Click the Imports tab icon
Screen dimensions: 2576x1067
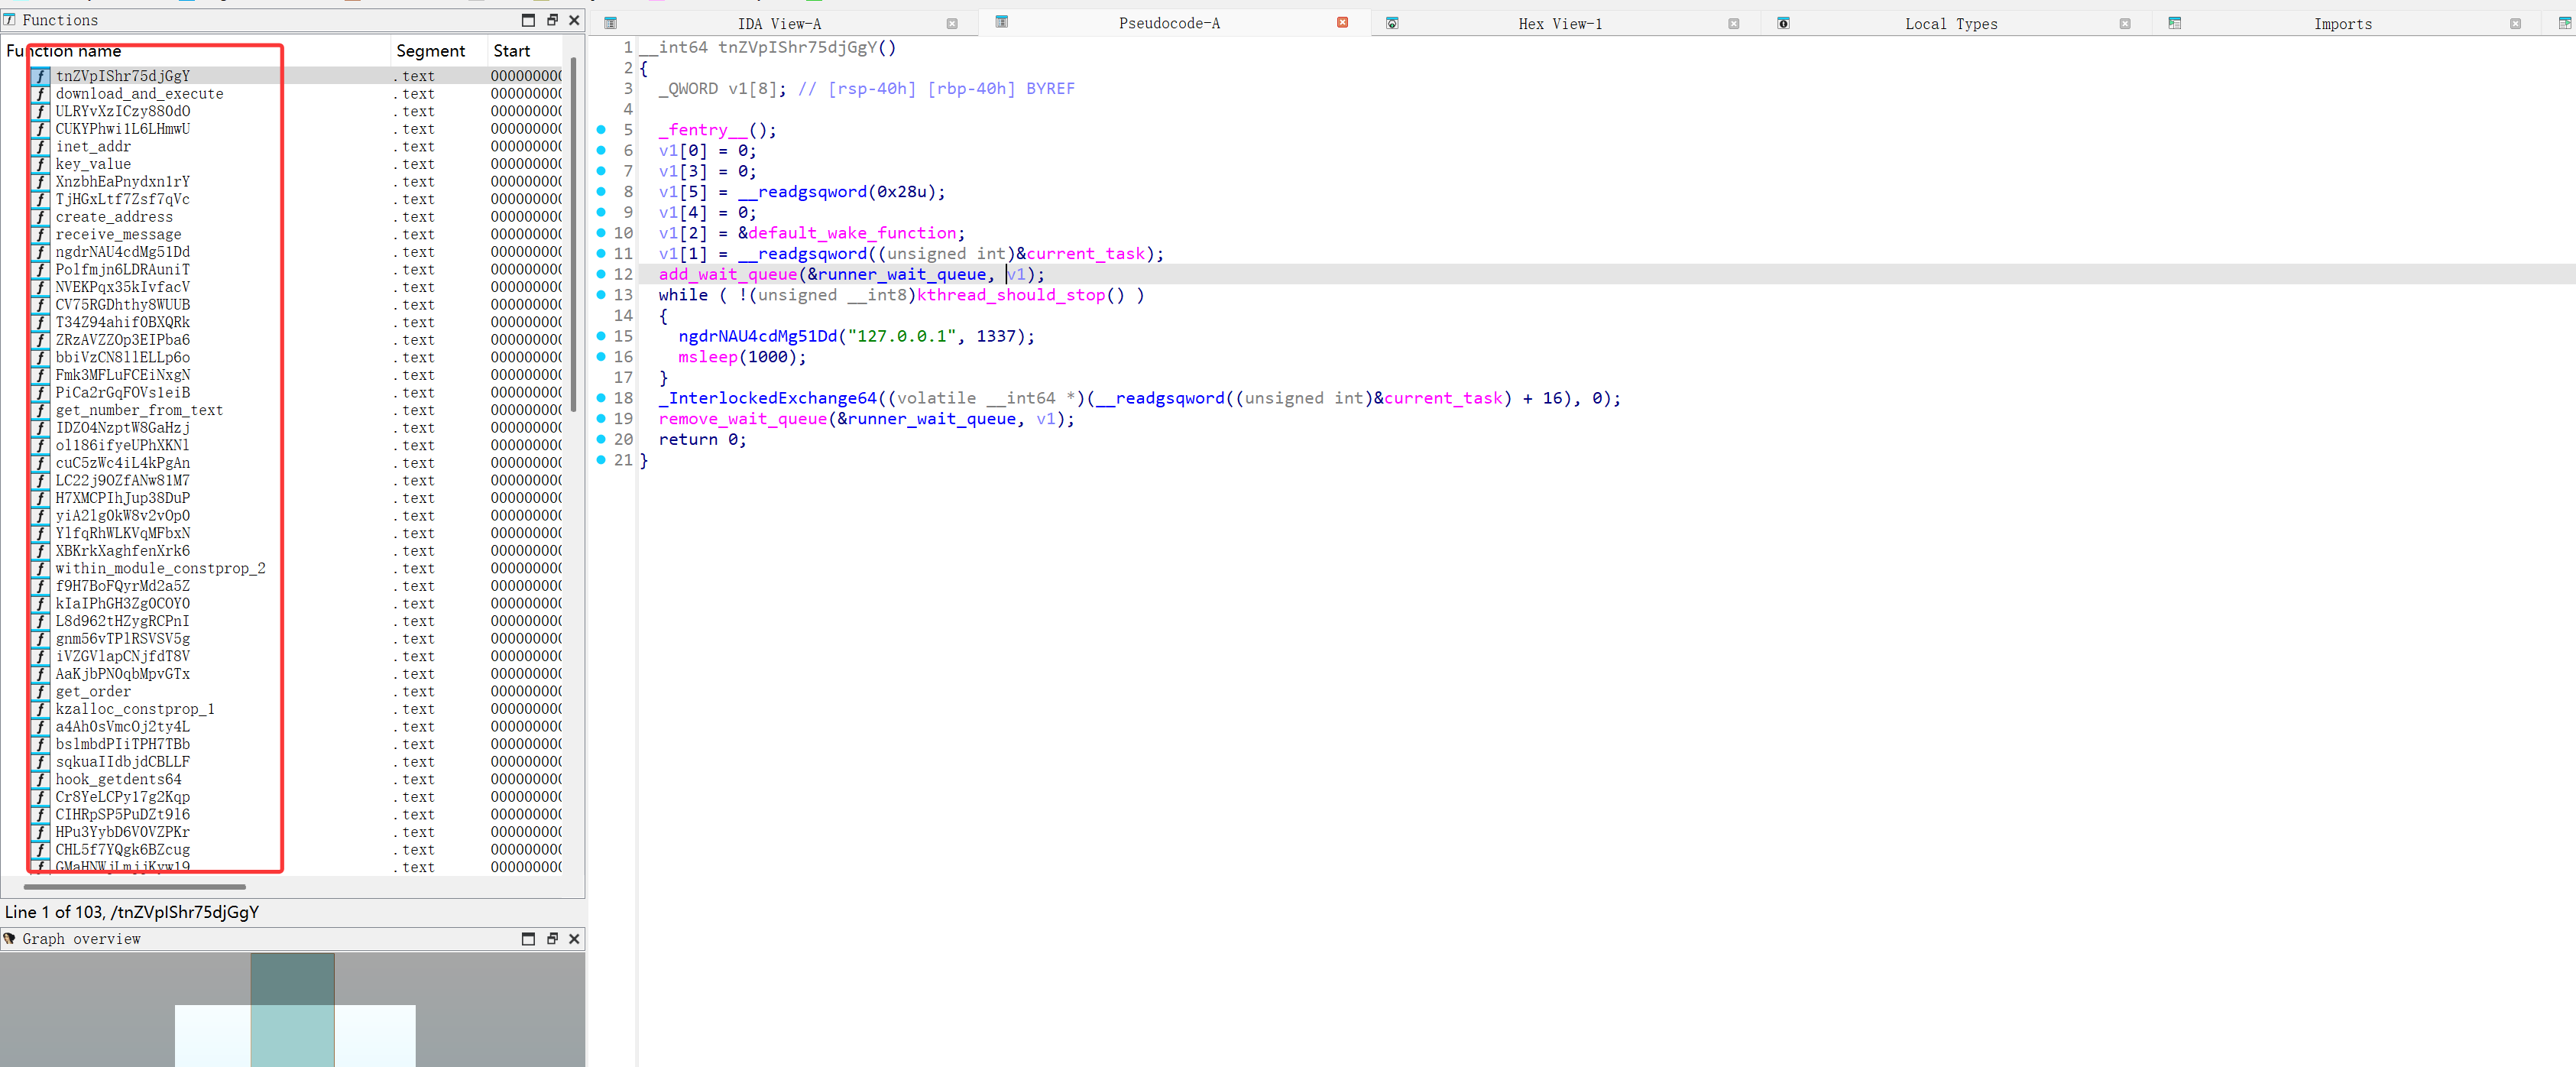(x=2174, y=23)
